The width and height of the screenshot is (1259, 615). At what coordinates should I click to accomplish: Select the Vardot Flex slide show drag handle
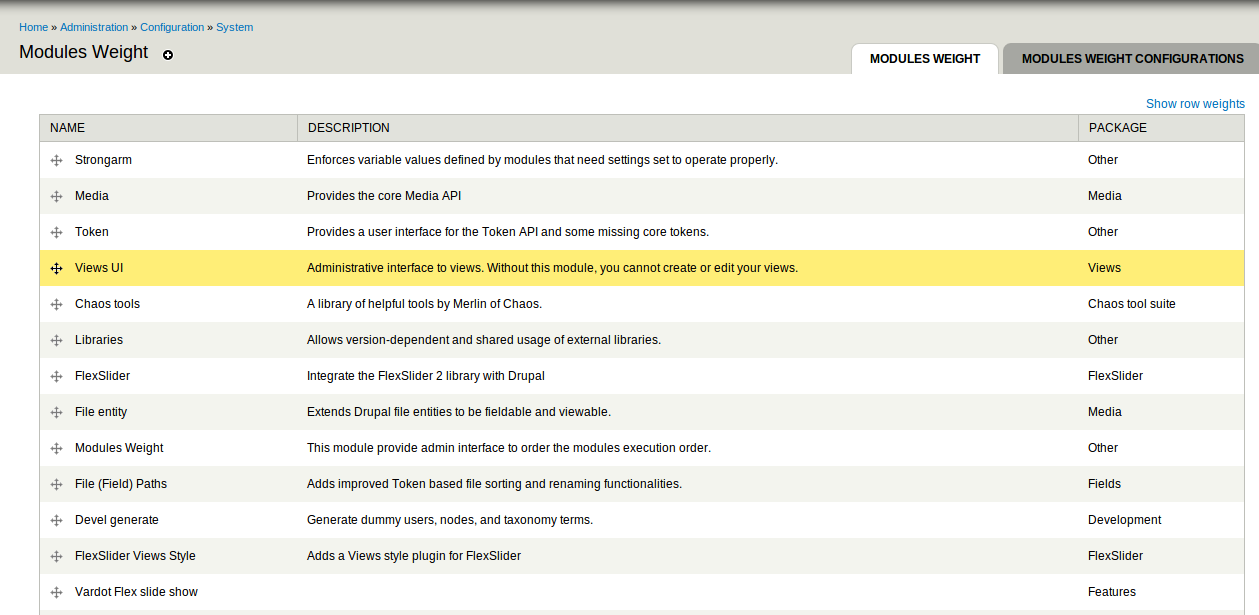tap(56, 592)
